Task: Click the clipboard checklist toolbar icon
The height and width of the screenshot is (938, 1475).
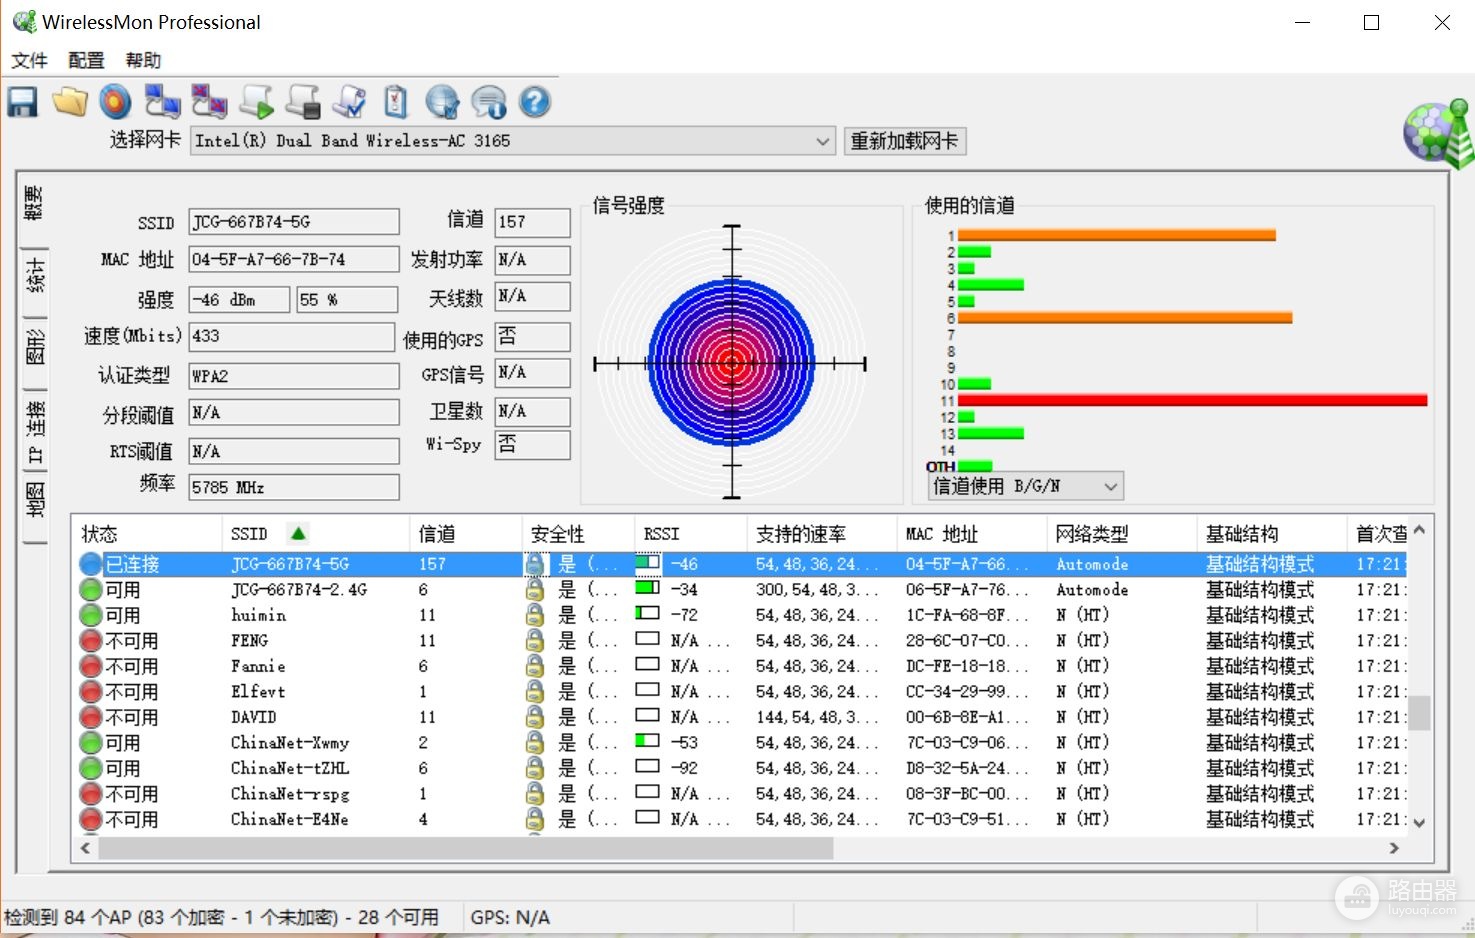Action: [396, 102]
